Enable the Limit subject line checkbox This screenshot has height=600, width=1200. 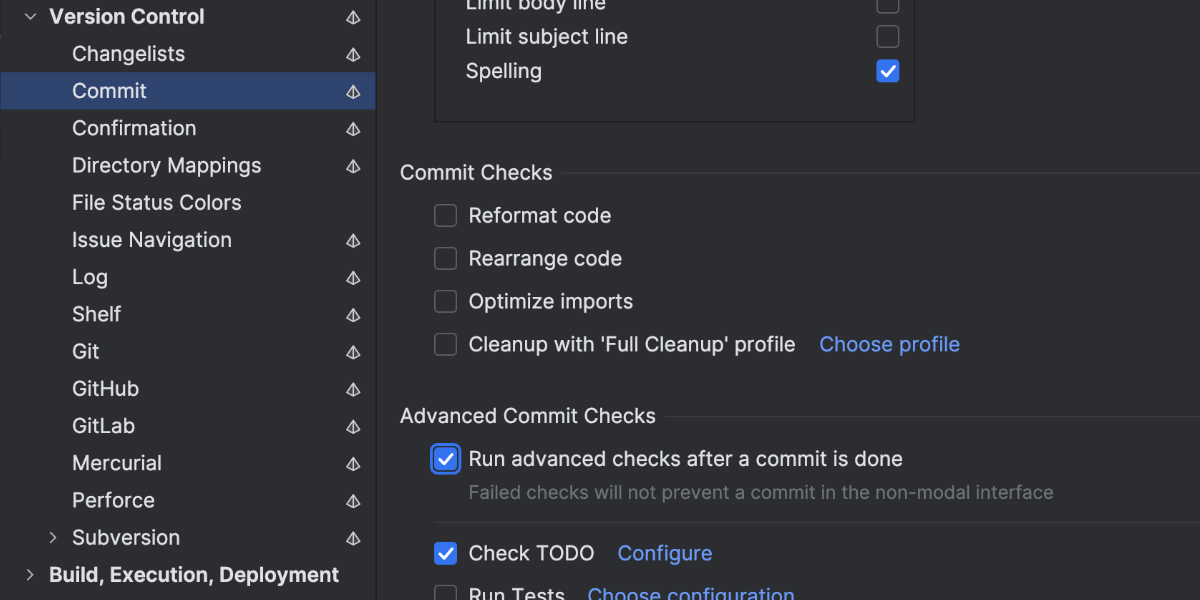coord(888,37)
